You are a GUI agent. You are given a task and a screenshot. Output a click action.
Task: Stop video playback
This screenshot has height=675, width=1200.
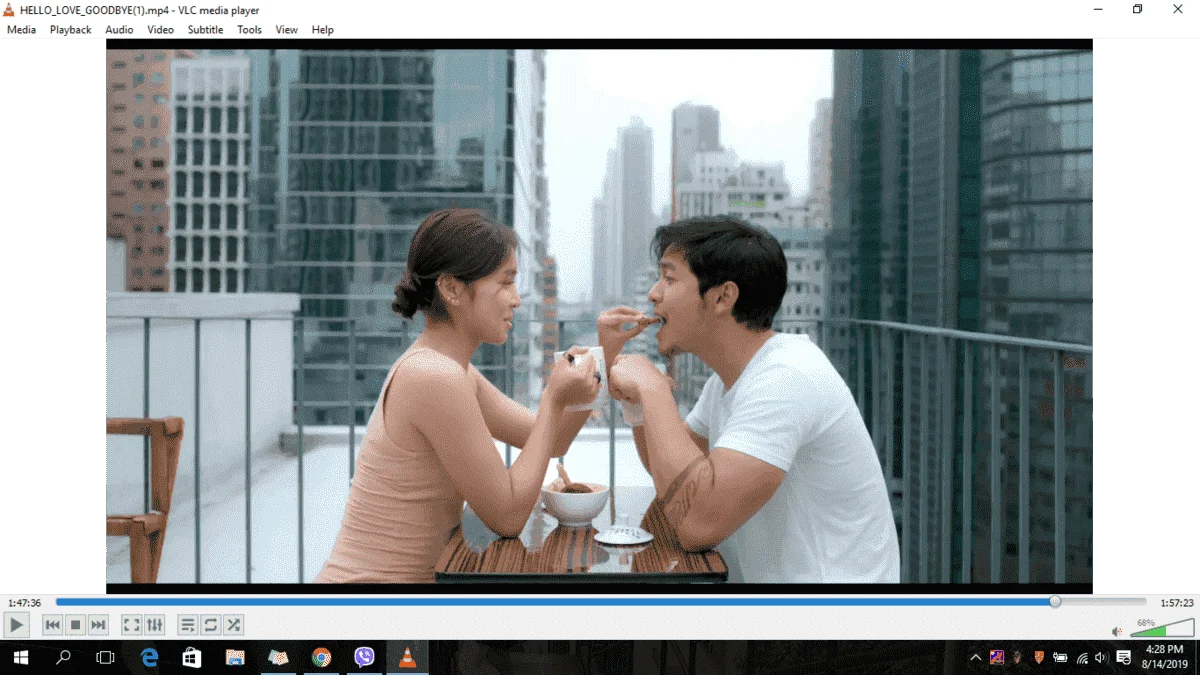[x=75, y=625]
